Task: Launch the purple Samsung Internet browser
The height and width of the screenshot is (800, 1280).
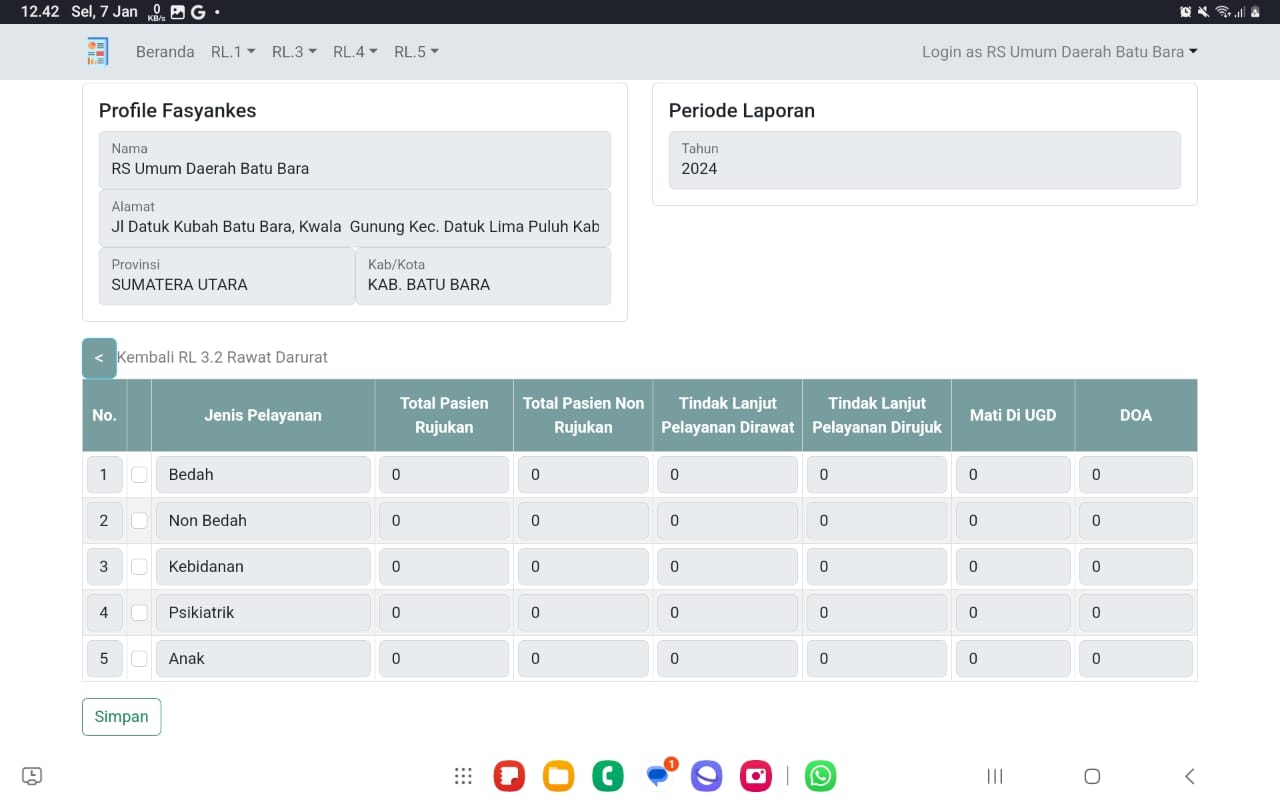Action: point(706,776)
